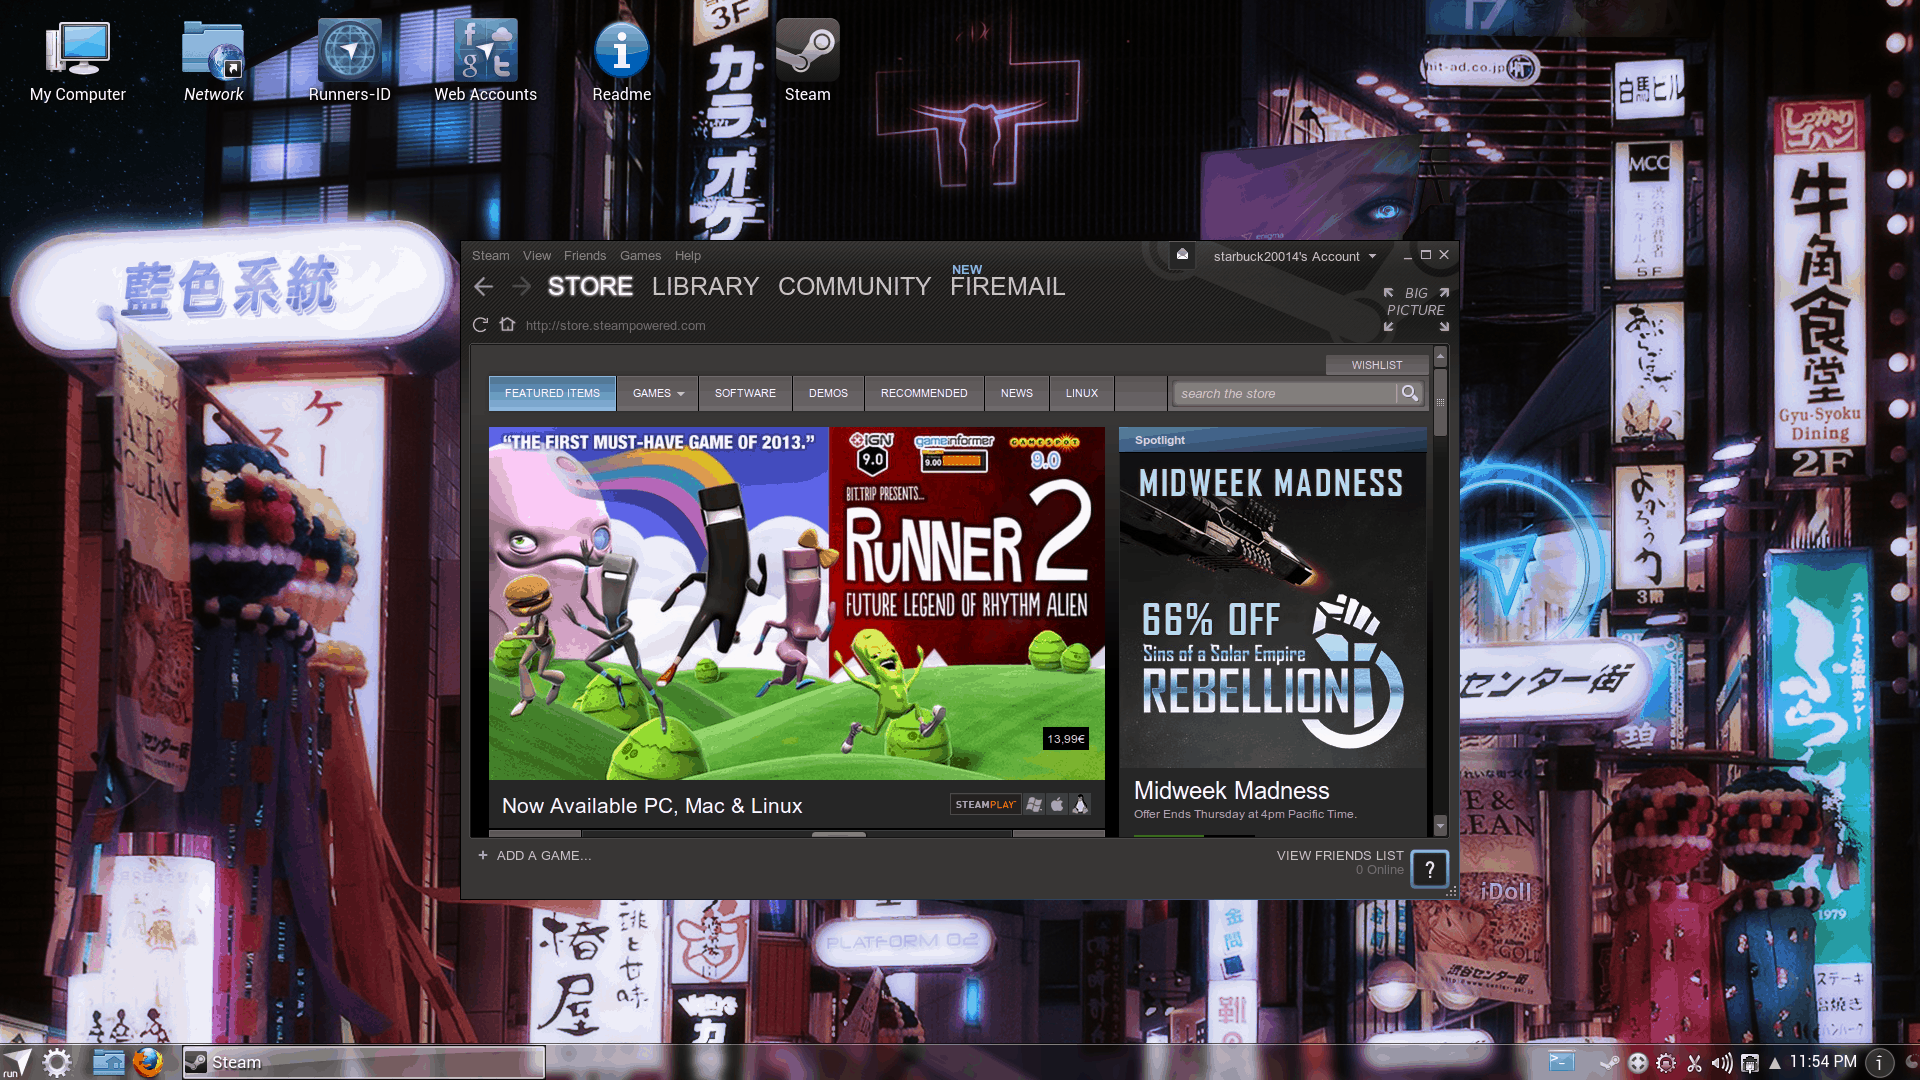Switch to the FIREMAIL section

[1007, 287]
